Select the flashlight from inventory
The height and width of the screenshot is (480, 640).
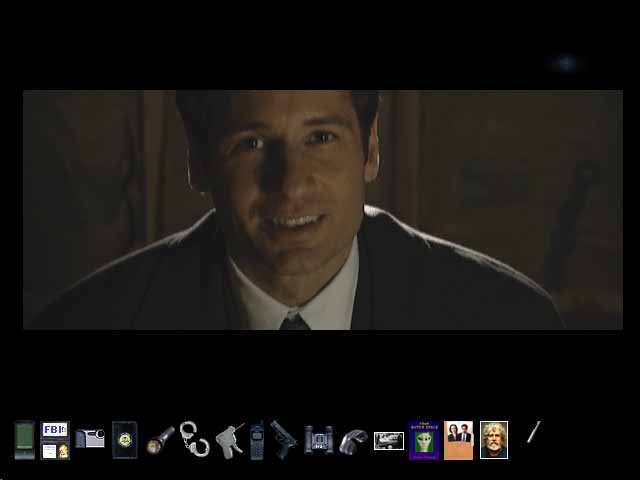tap(160, 440)
